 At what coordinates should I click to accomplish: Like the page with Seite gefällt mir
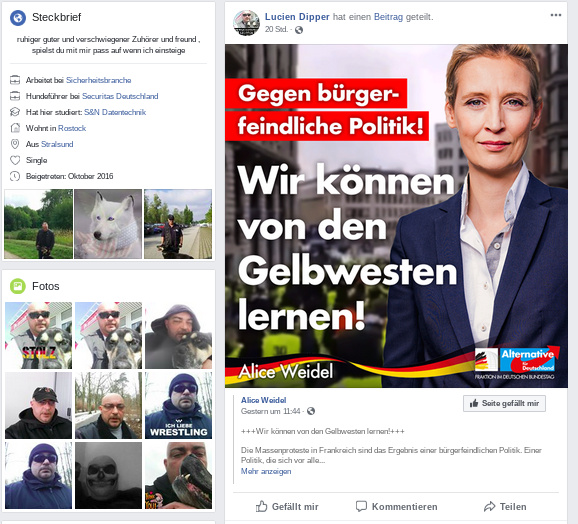504,404
